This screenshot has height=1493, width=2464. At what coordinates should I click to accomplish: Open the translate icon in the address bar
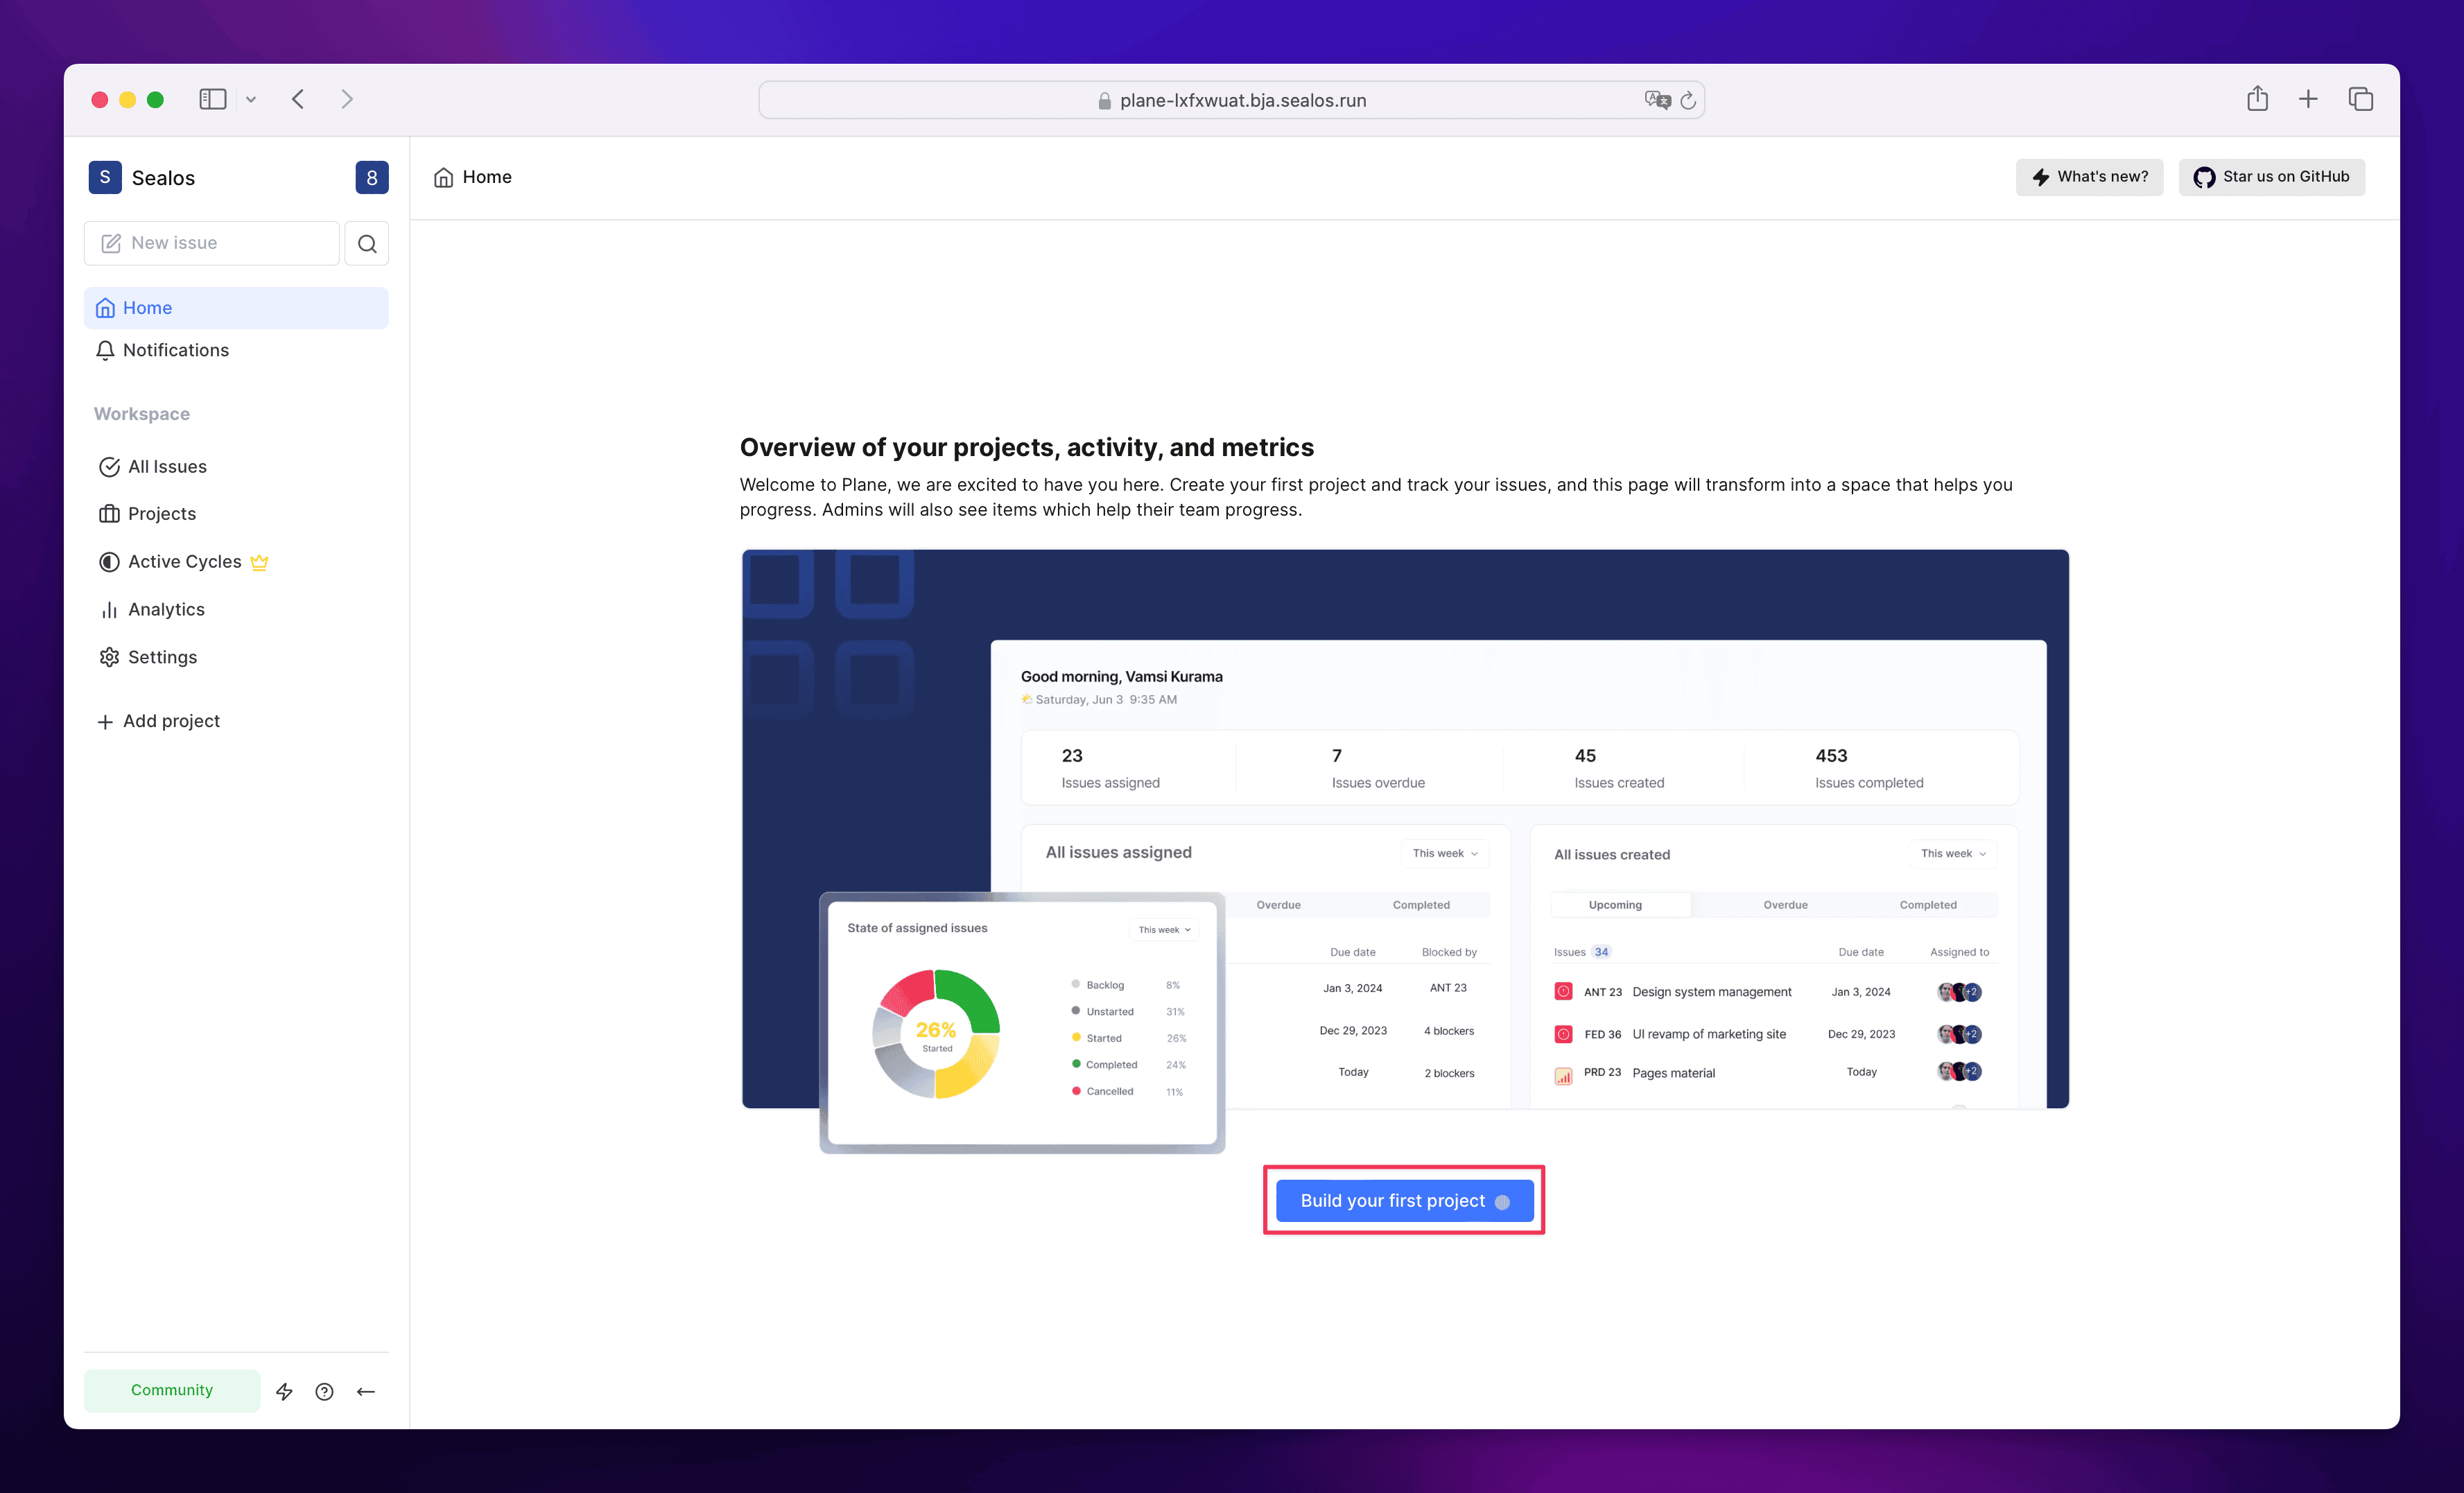(x=1657, y=100)
